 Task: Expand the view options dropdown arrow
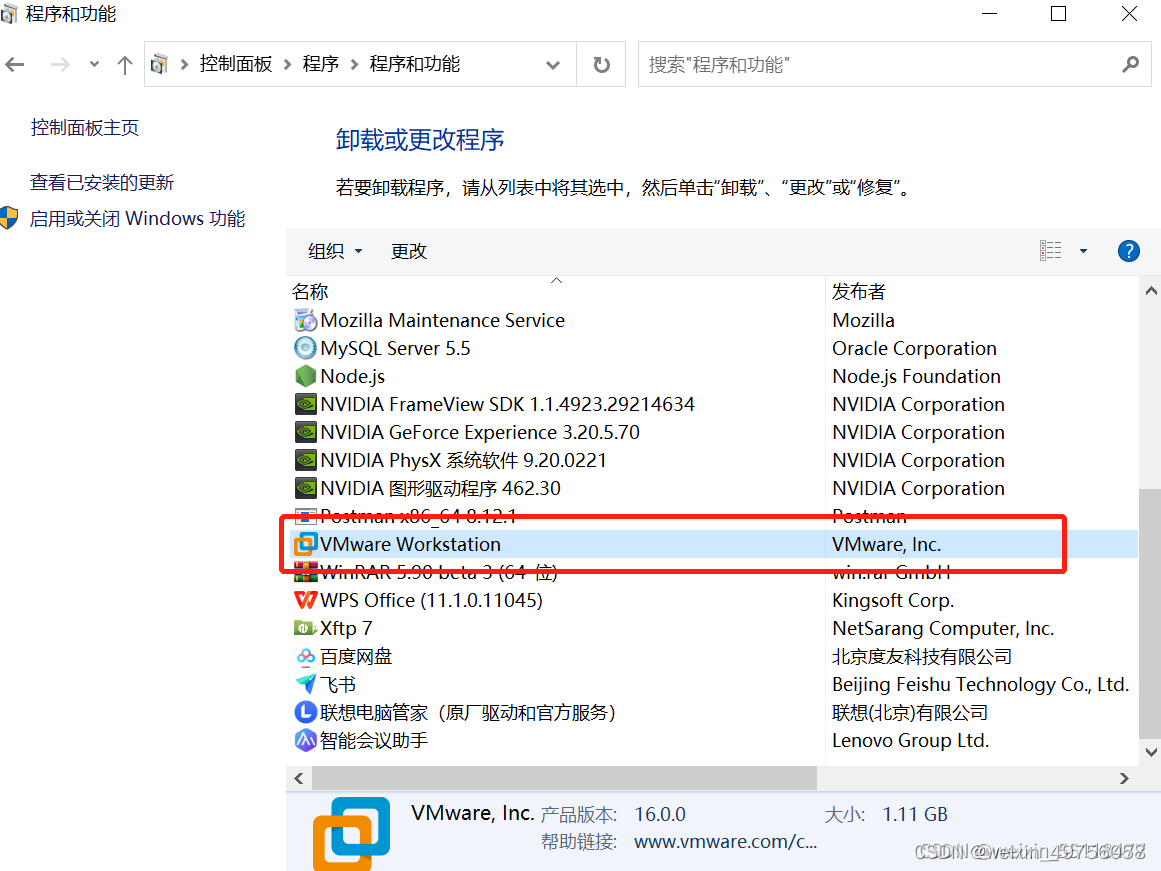[1083, 251]
